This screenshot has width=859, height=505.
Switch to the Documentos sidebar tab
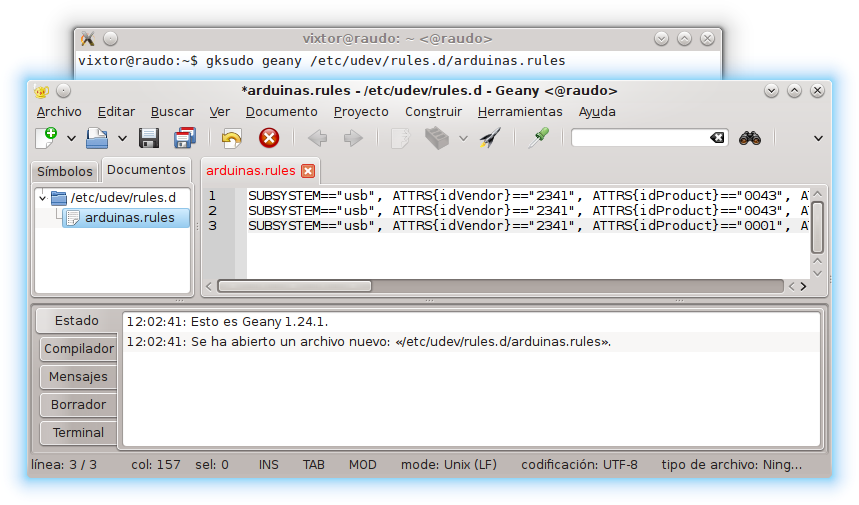pyautogui.click(x=146, y=170)
